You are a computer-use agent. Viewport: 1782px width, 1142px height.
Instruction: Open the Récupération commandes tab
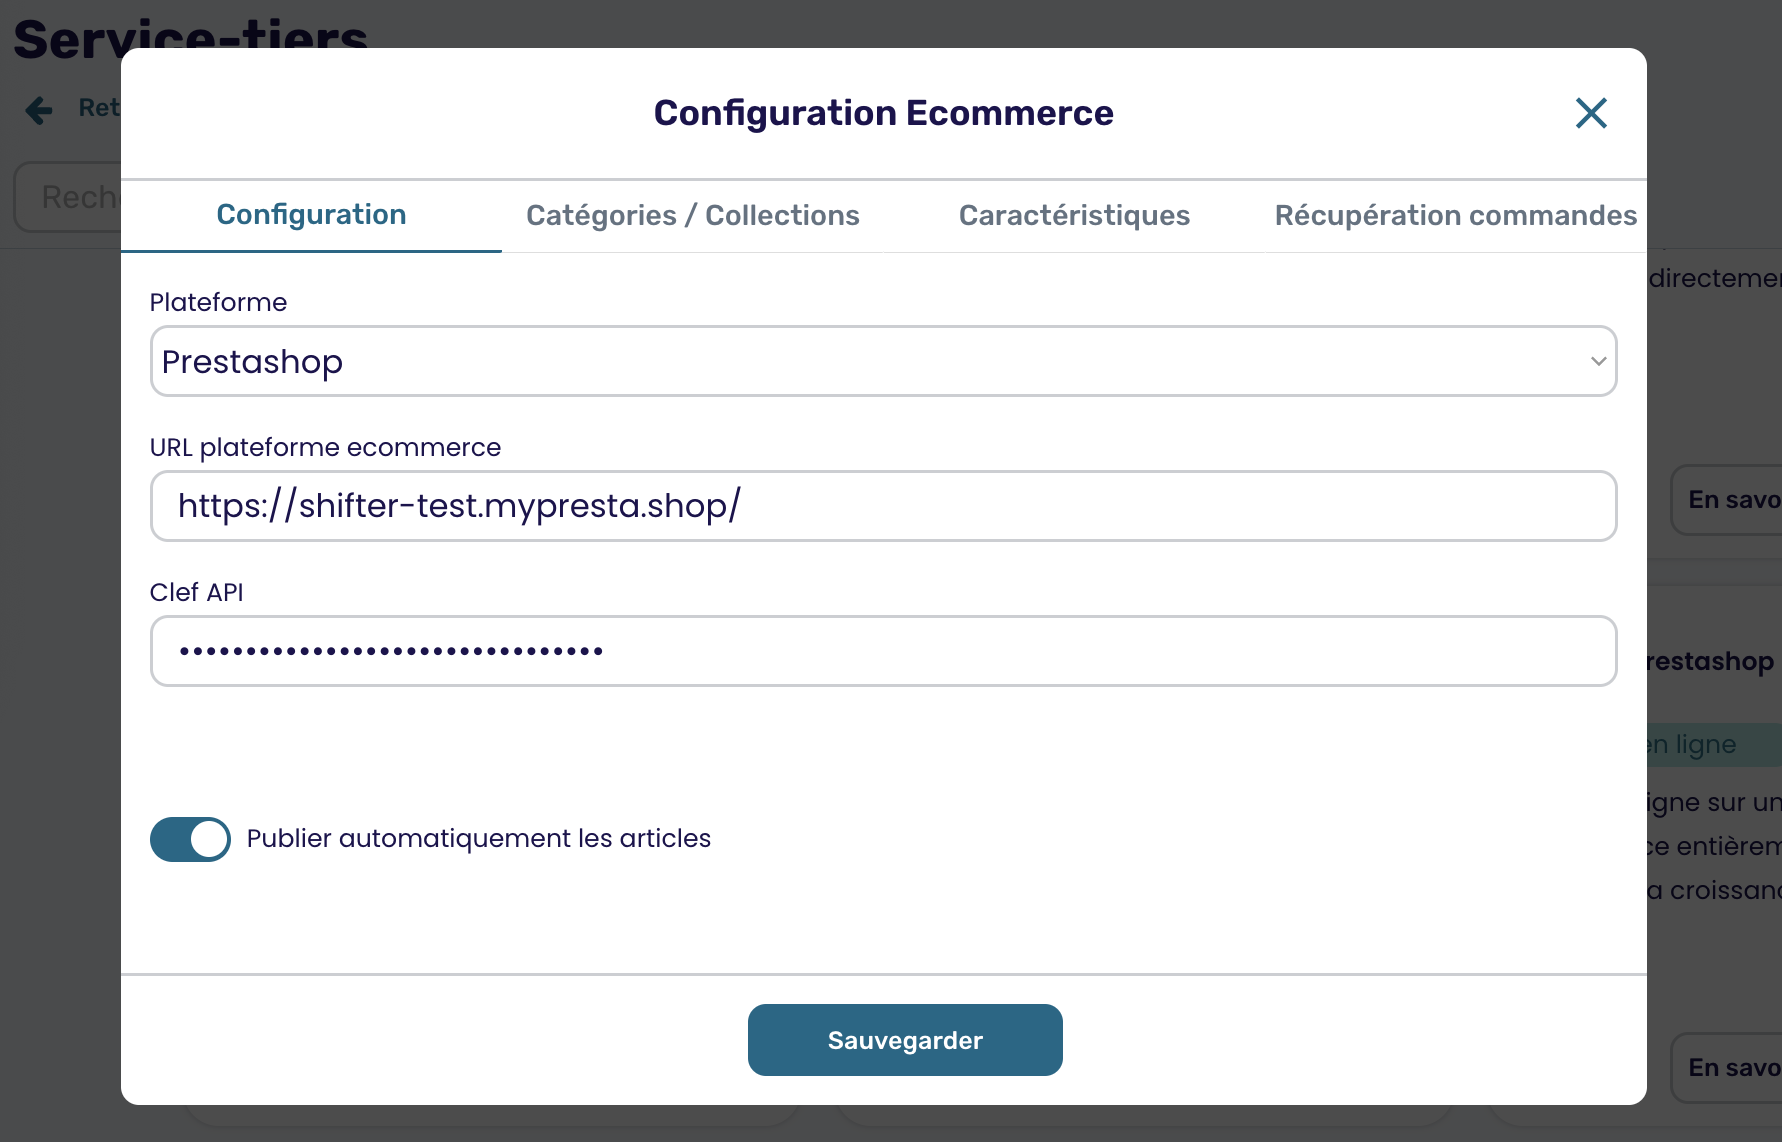1455,215
